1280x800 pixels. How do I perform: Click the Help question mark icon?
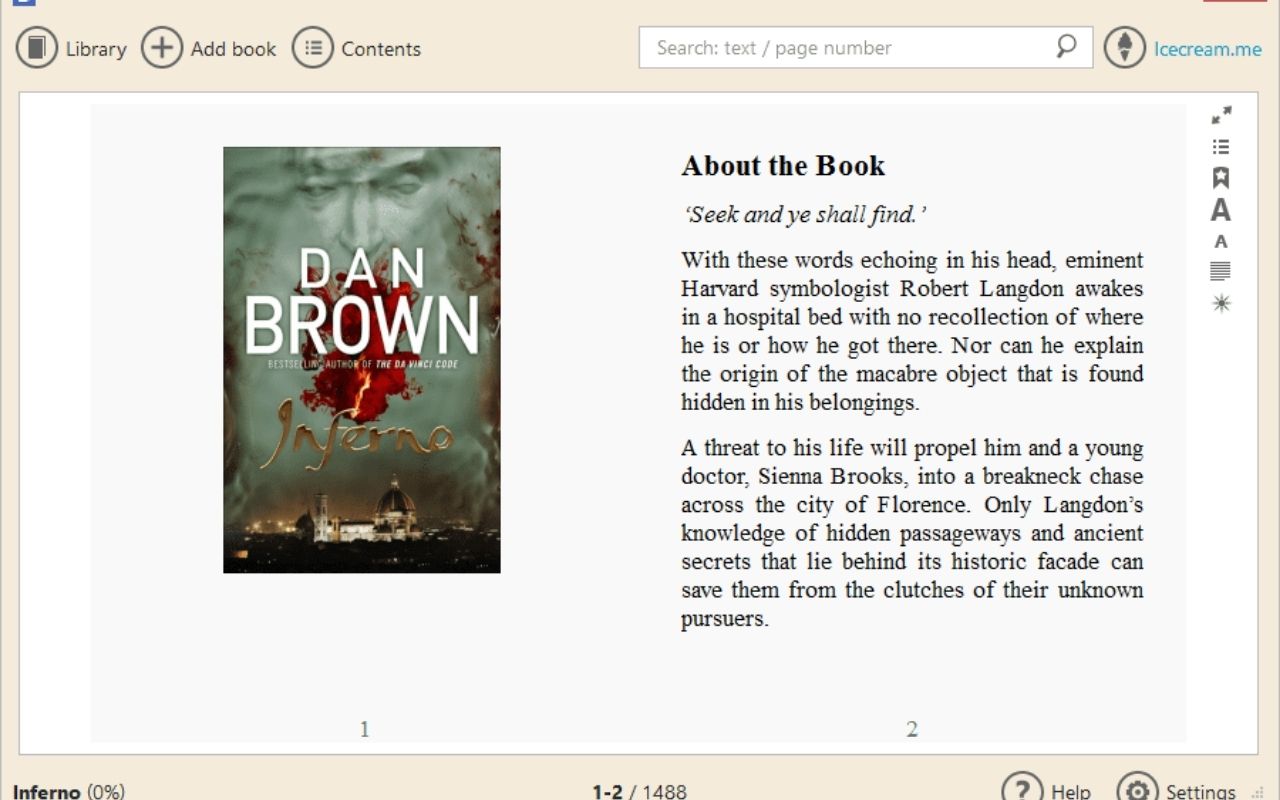(x=1022, y=790)
